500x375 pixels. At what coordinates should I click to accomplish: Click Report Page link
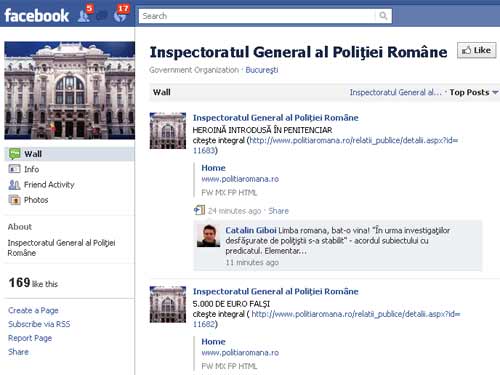pyautogui.click(x=30, y=338)
